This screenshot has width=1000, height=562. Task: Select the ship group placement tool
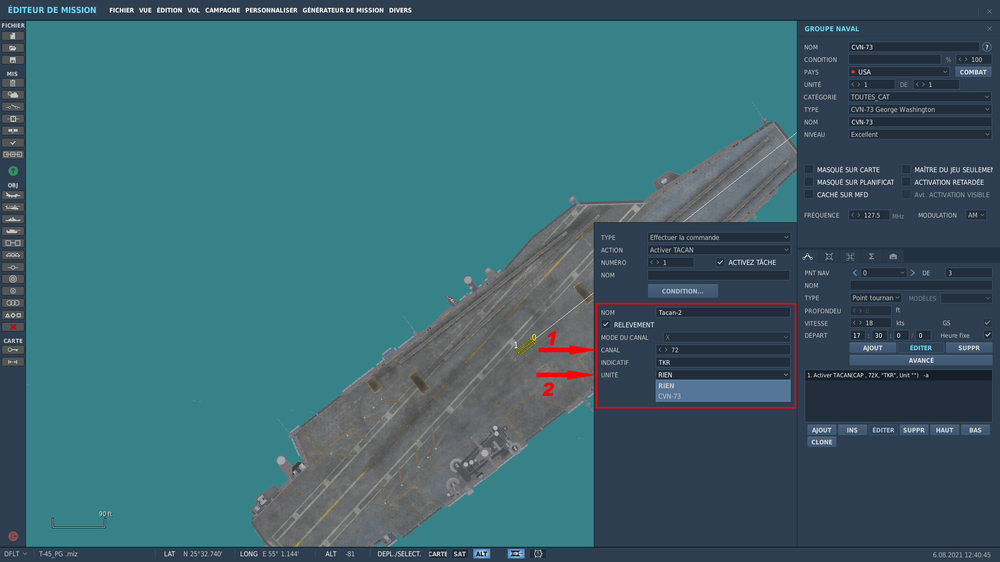coord(13,219)
